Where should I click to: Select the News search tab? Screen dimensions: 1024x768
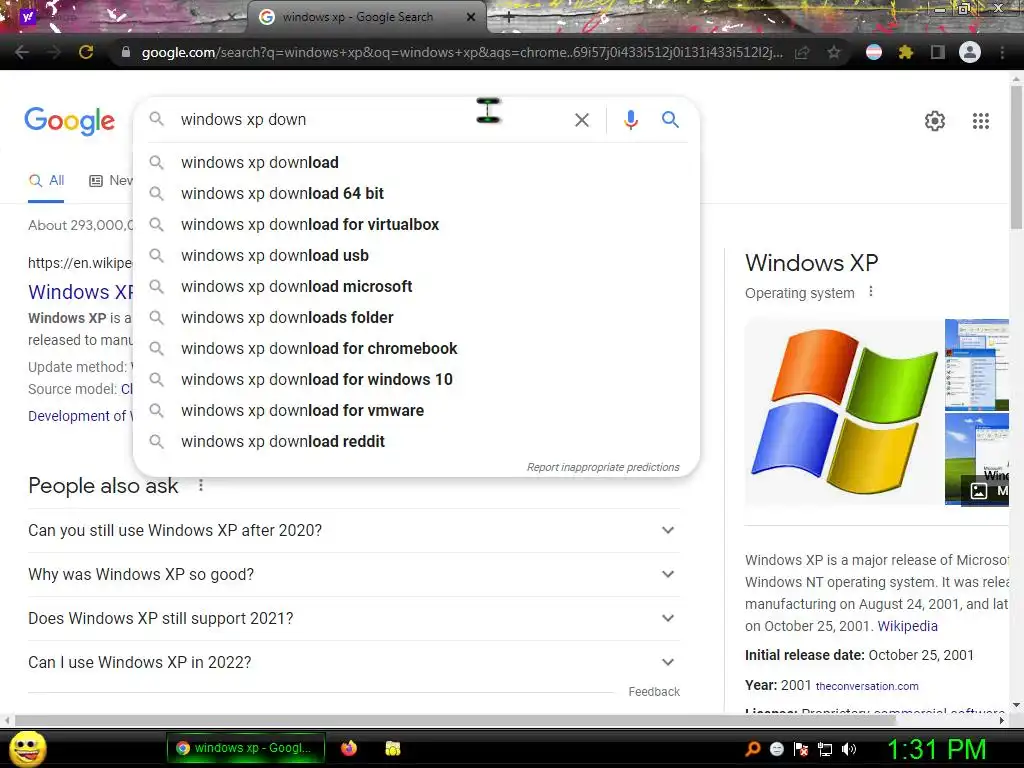point(111,181)
